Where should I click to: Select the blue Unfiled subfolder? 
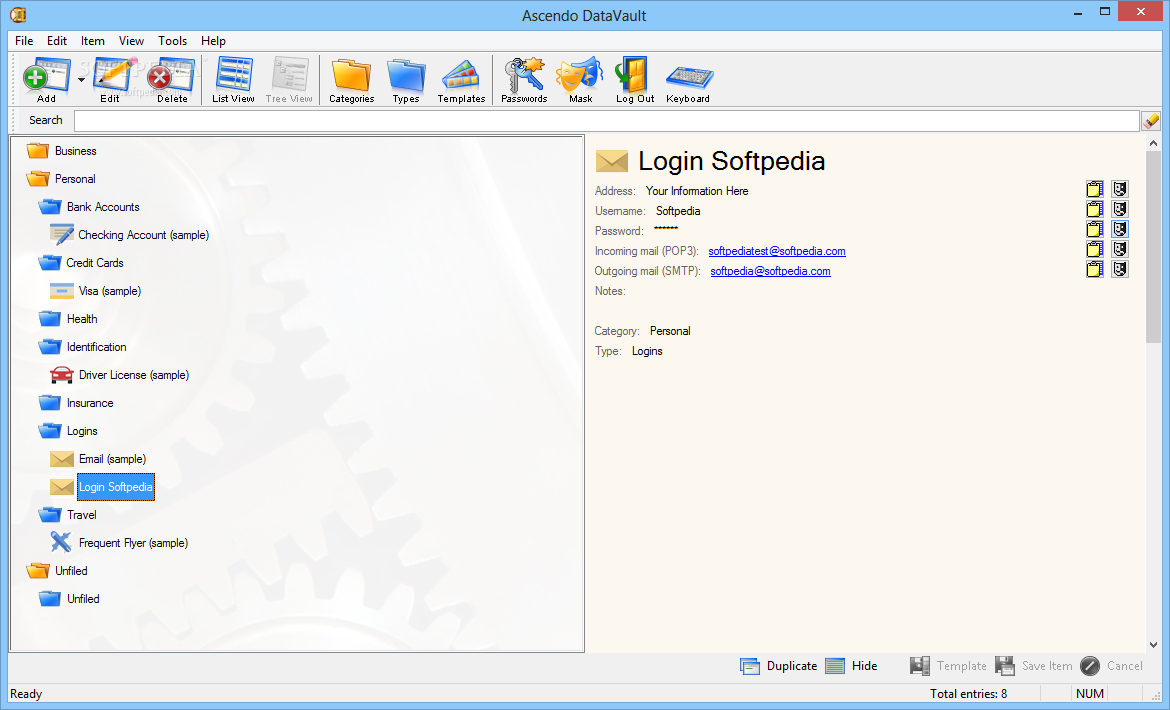click(x=69, y=599)
